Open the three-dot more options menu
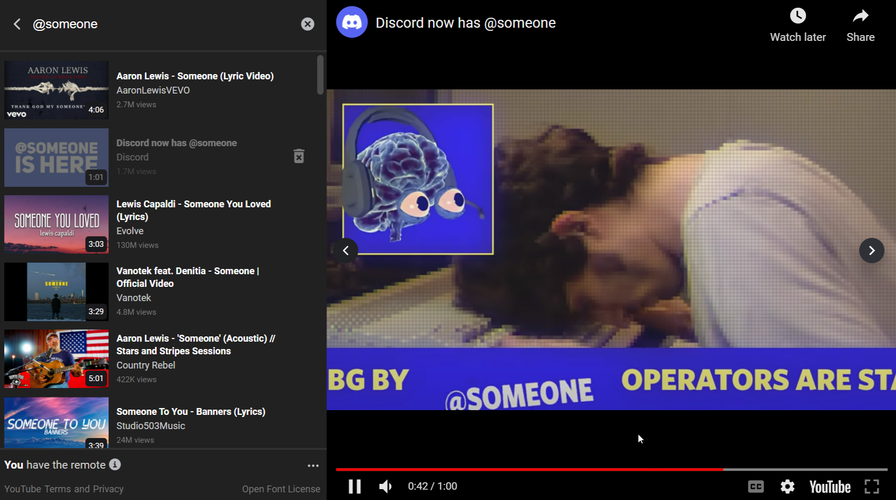Screen dimensions: 896x500 (x=313, y=466)
